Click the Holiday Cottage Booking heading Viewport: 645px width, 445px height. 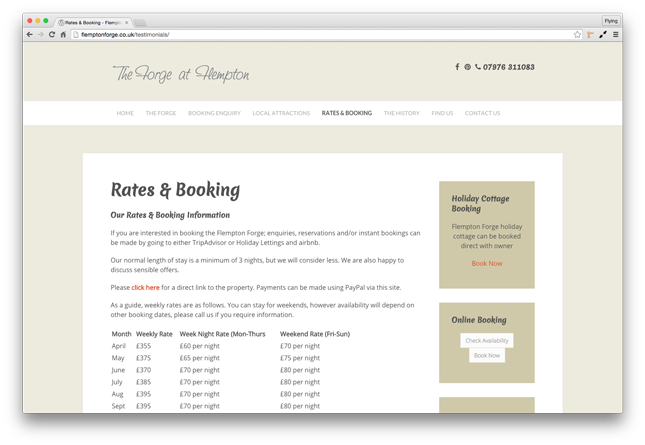480,204
